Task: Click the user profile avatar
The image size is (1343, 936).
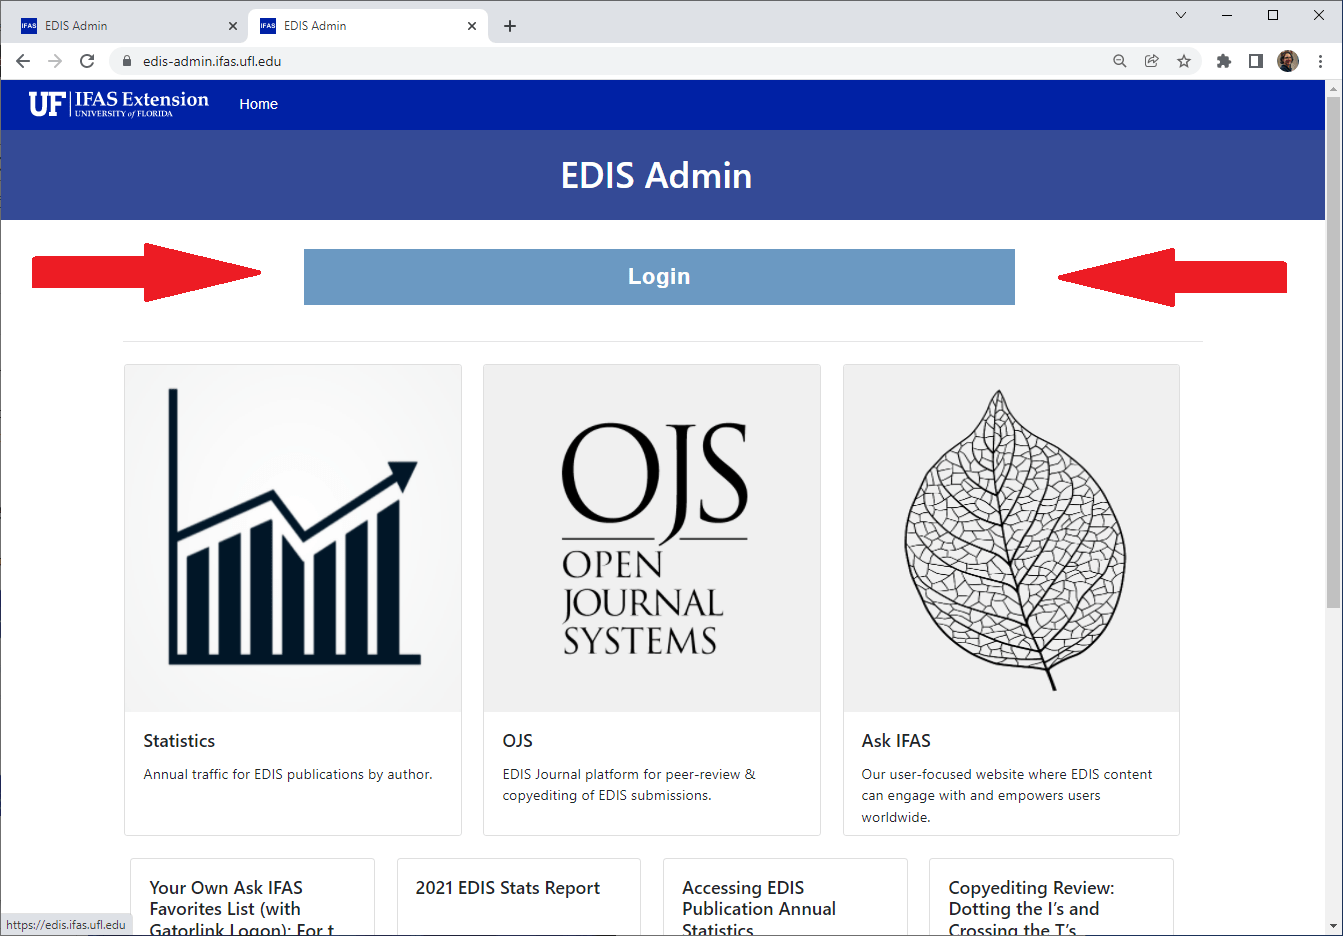Action: click(x=1288, y=61)
